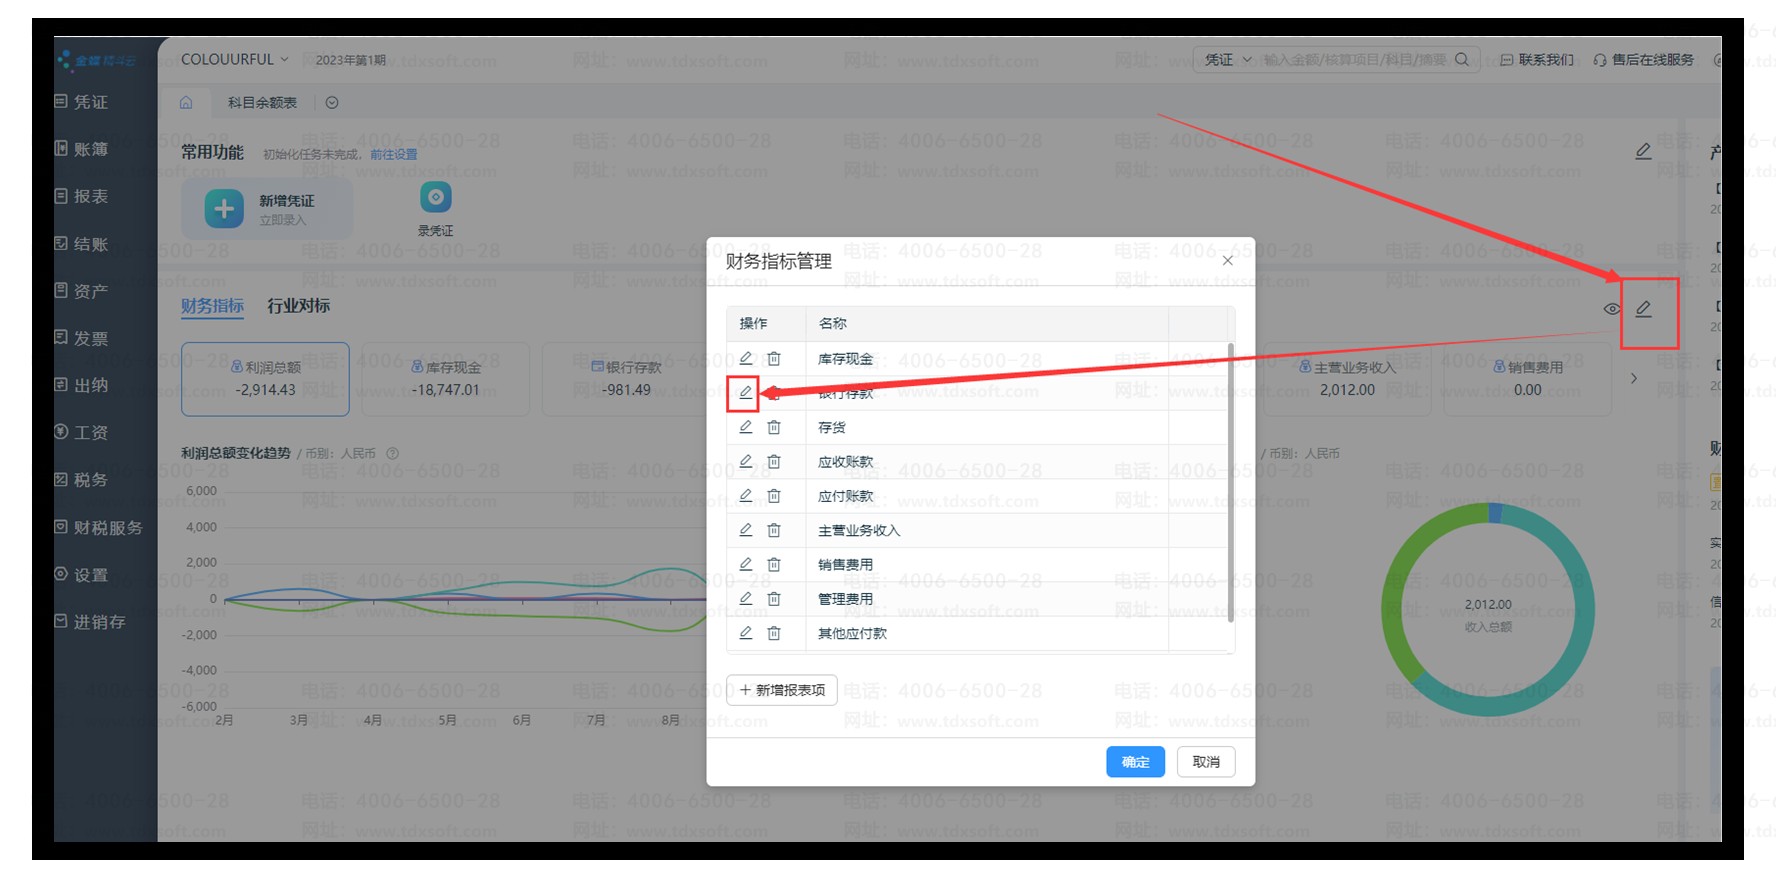Click edit pencil for 存货 row
Image resolution: width=1776 pixels, height=878 pixels.
pos(745,427)
